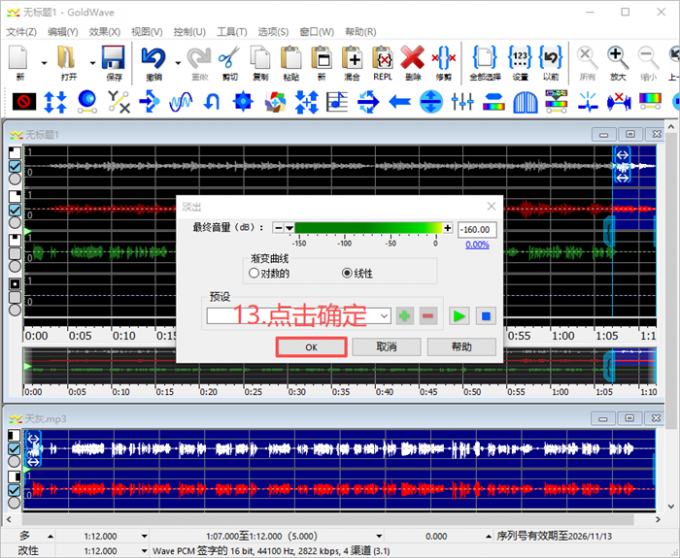The width and height of the screenshot is (680, 558).
Task: Click the blue arch-shaped effect icon
Action: click(525, 102)
